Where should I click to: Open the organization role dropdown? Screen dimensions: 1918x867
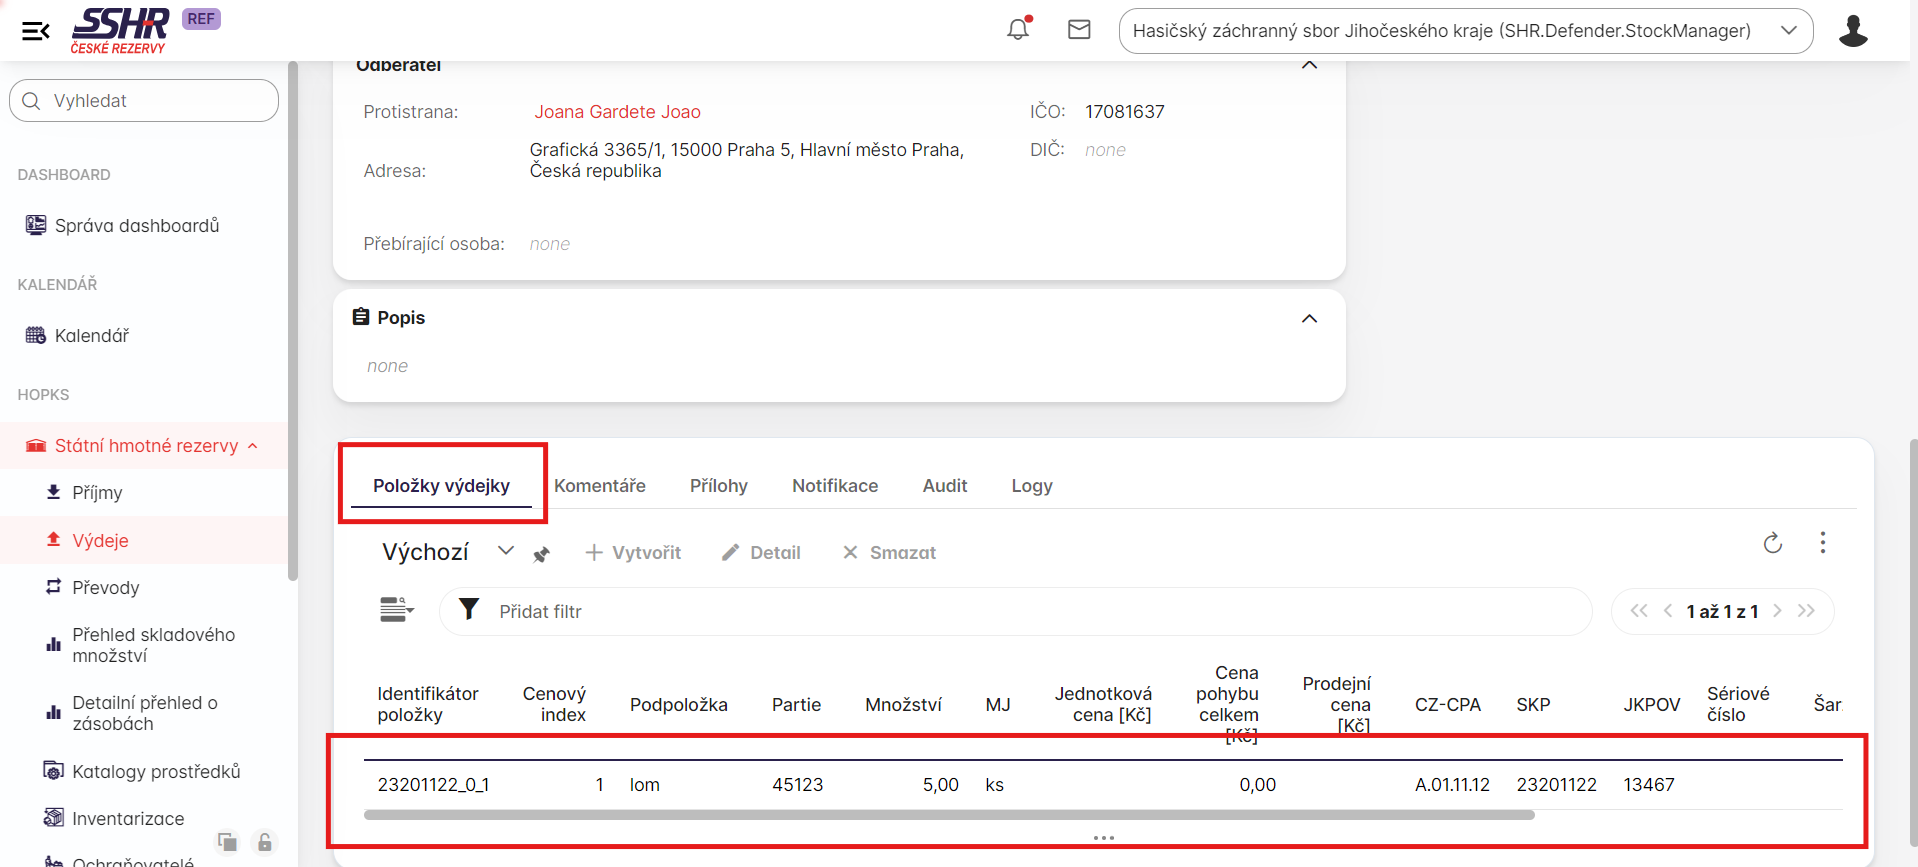1465,31
